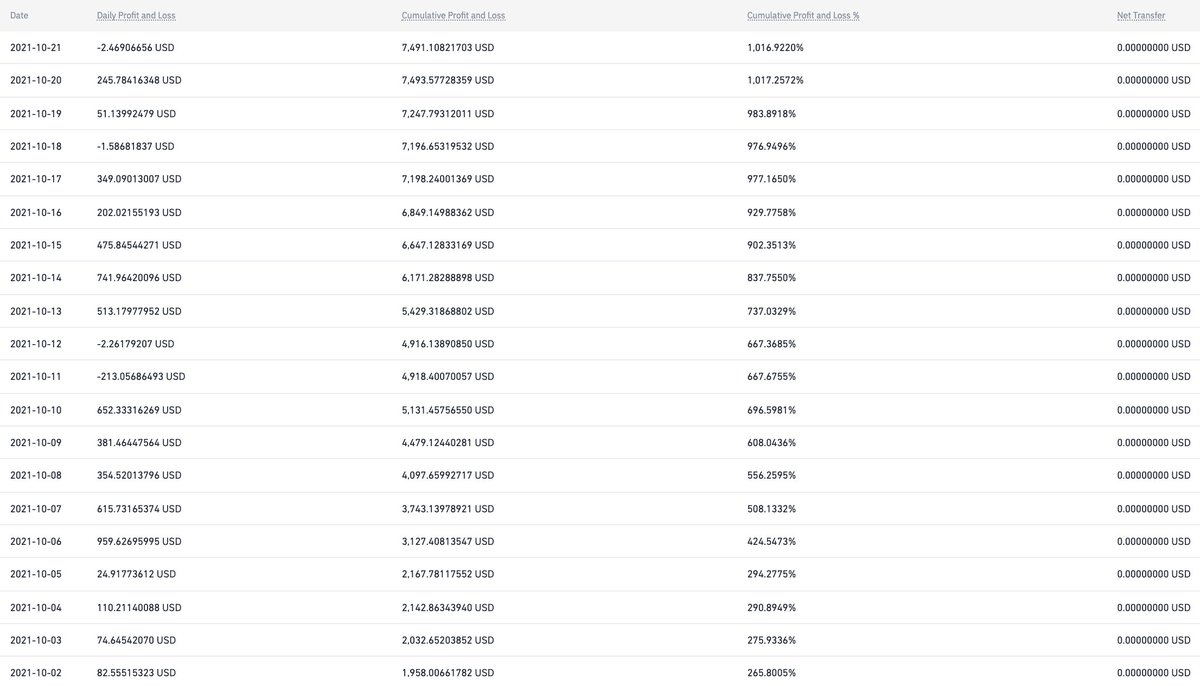Select date cell 2021-10-07
The image size is (1200, 686).
[36, 509]
